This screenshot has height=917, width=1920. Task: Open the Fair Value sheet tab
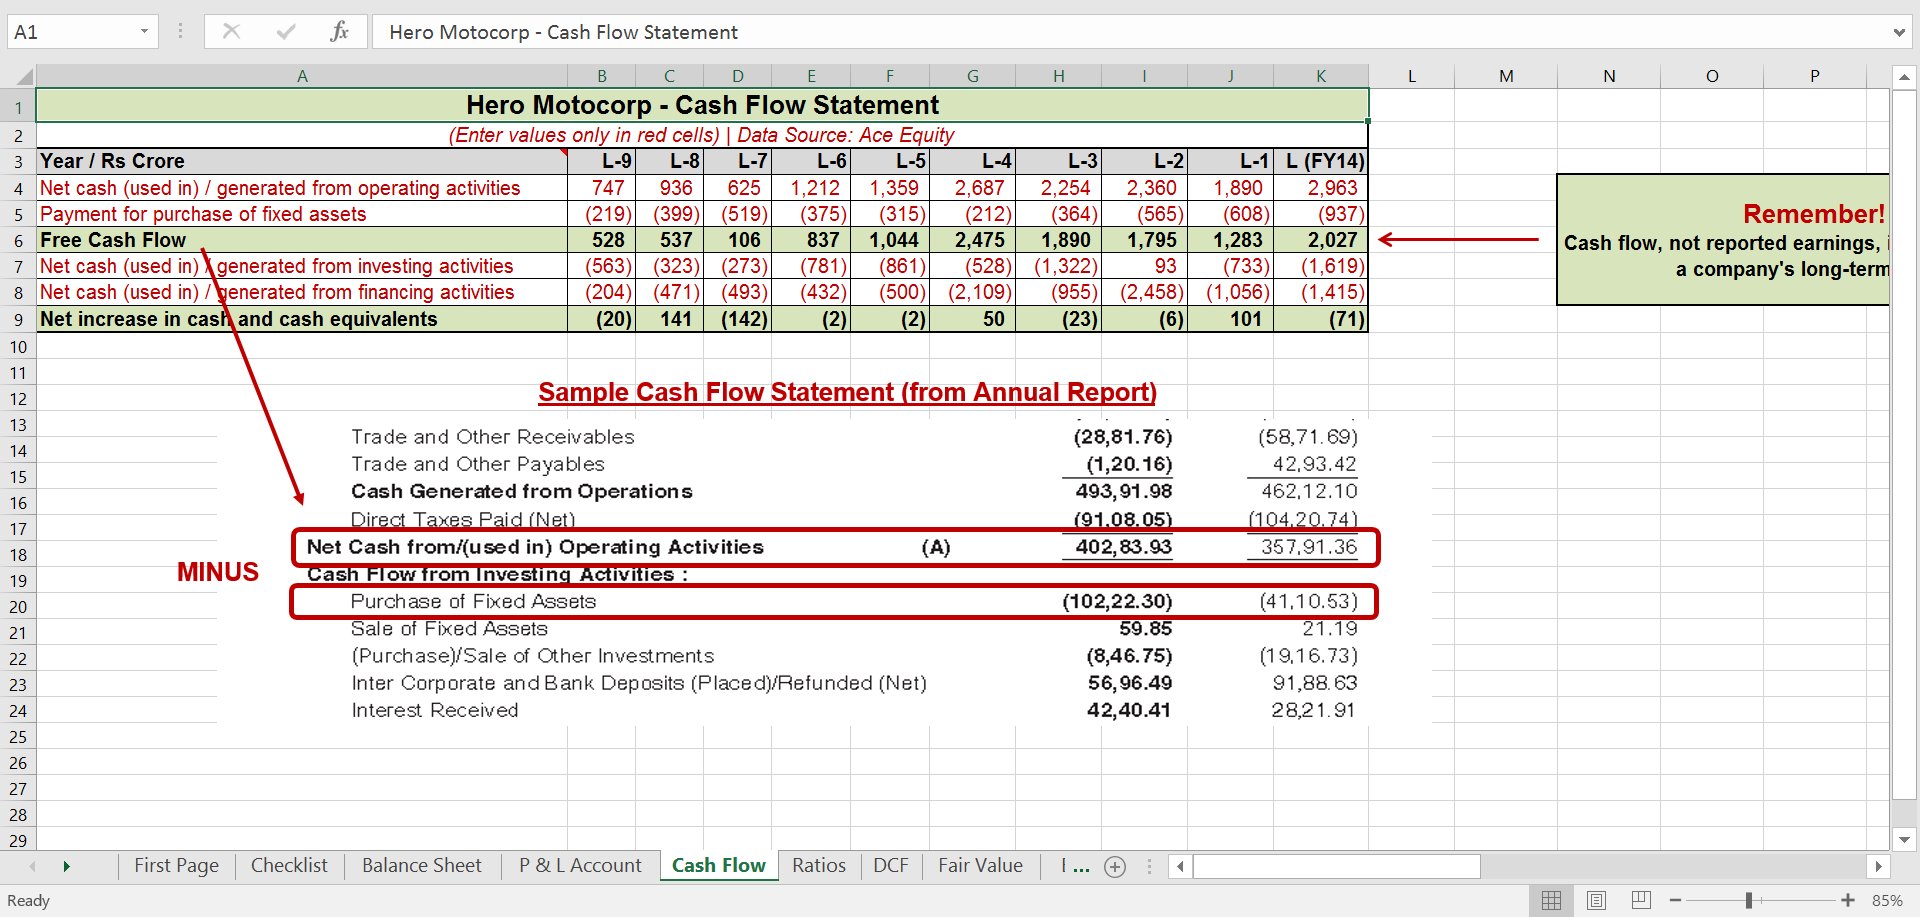coord(980,866)
